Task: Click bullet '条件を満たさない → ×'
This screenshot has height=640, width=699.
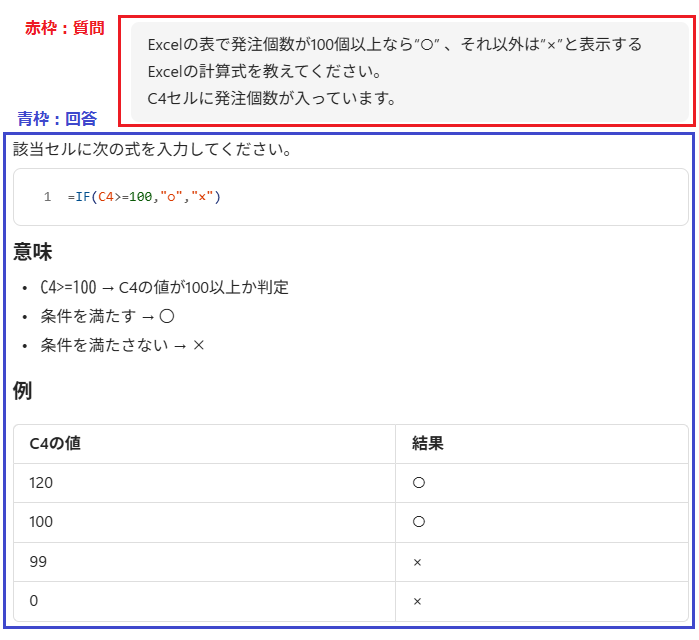Action: click(x=122, y=345)
